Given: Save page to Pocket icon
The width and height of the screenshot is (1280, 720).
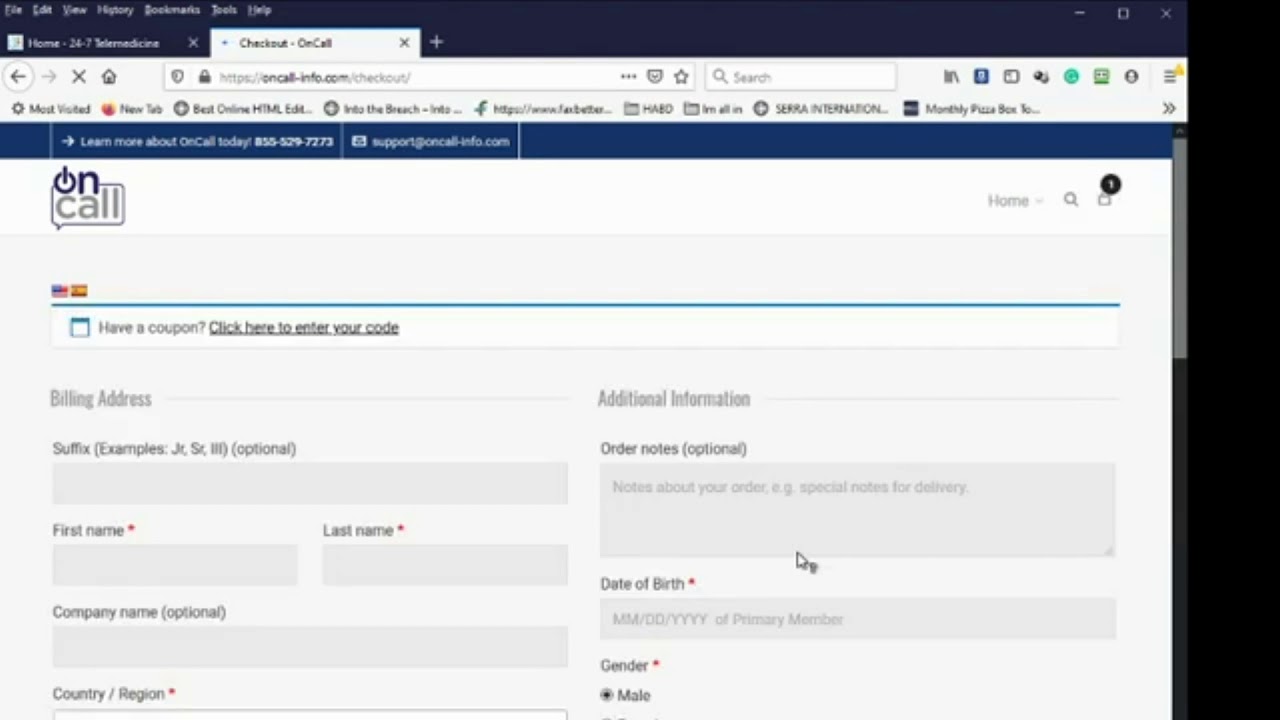Looking at the screenshot, I should coord(655,77).
